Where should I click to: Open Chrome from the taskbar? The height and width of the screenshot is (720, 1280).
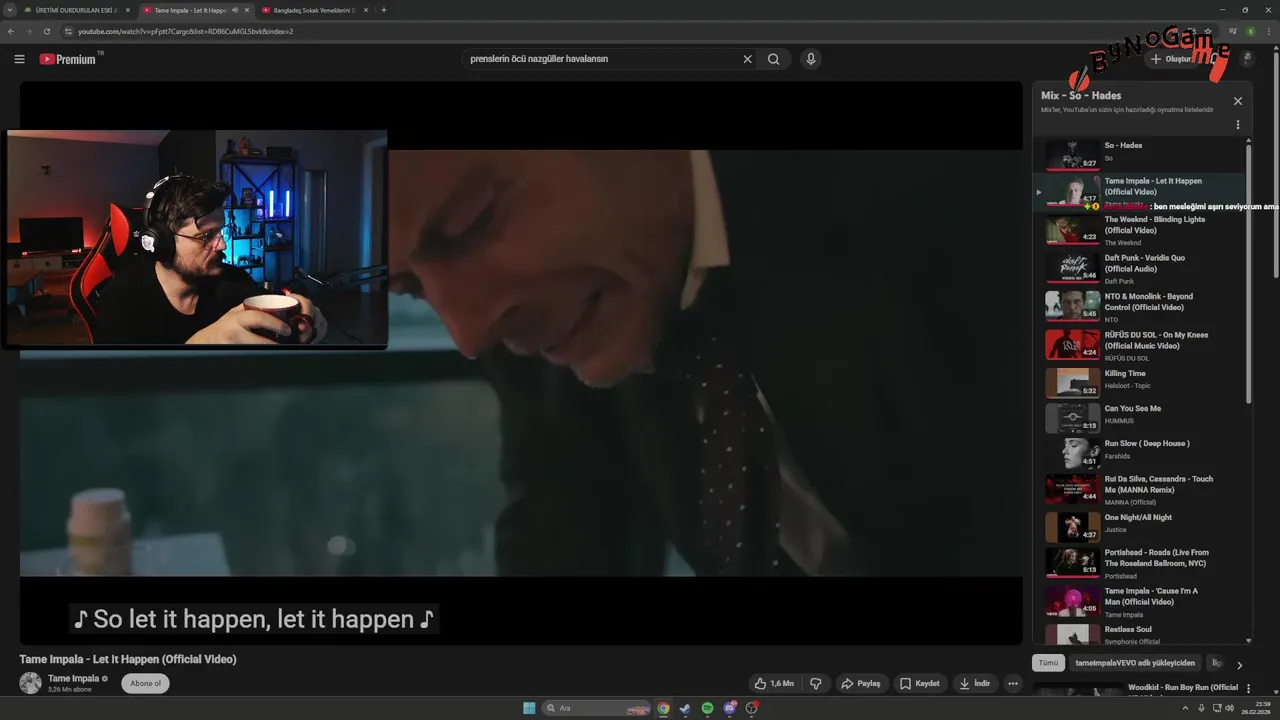[x=663, y=708]
